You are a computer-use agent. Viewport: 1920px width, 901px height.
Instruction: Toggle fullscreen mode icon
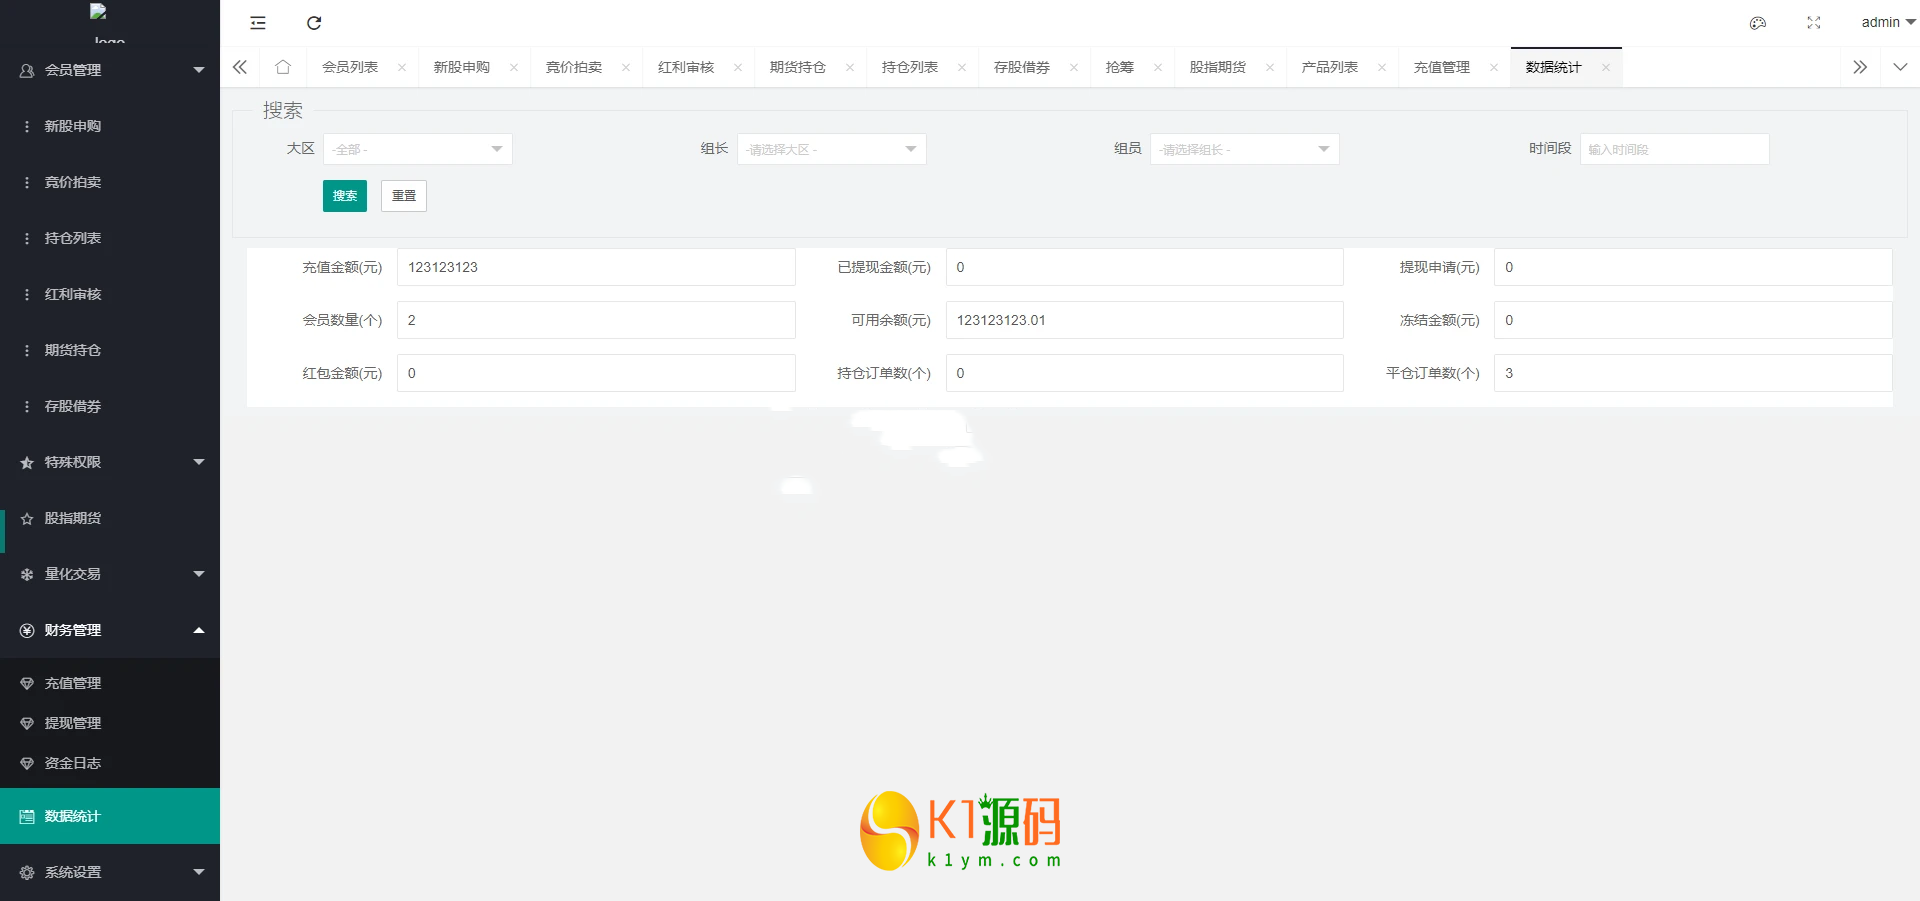pyautogui.click(x=1814, y=23)
